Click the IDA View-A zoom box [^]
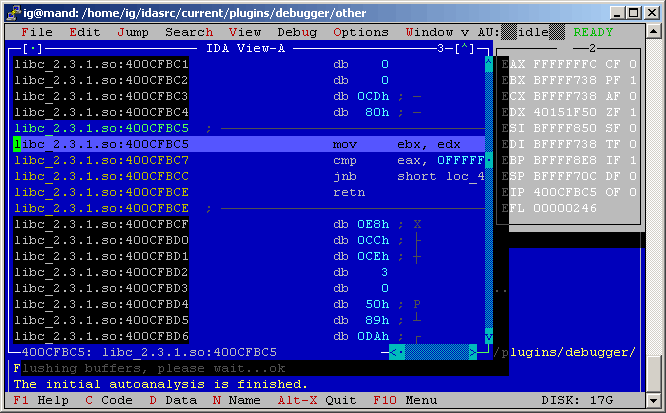 (465, 48)
